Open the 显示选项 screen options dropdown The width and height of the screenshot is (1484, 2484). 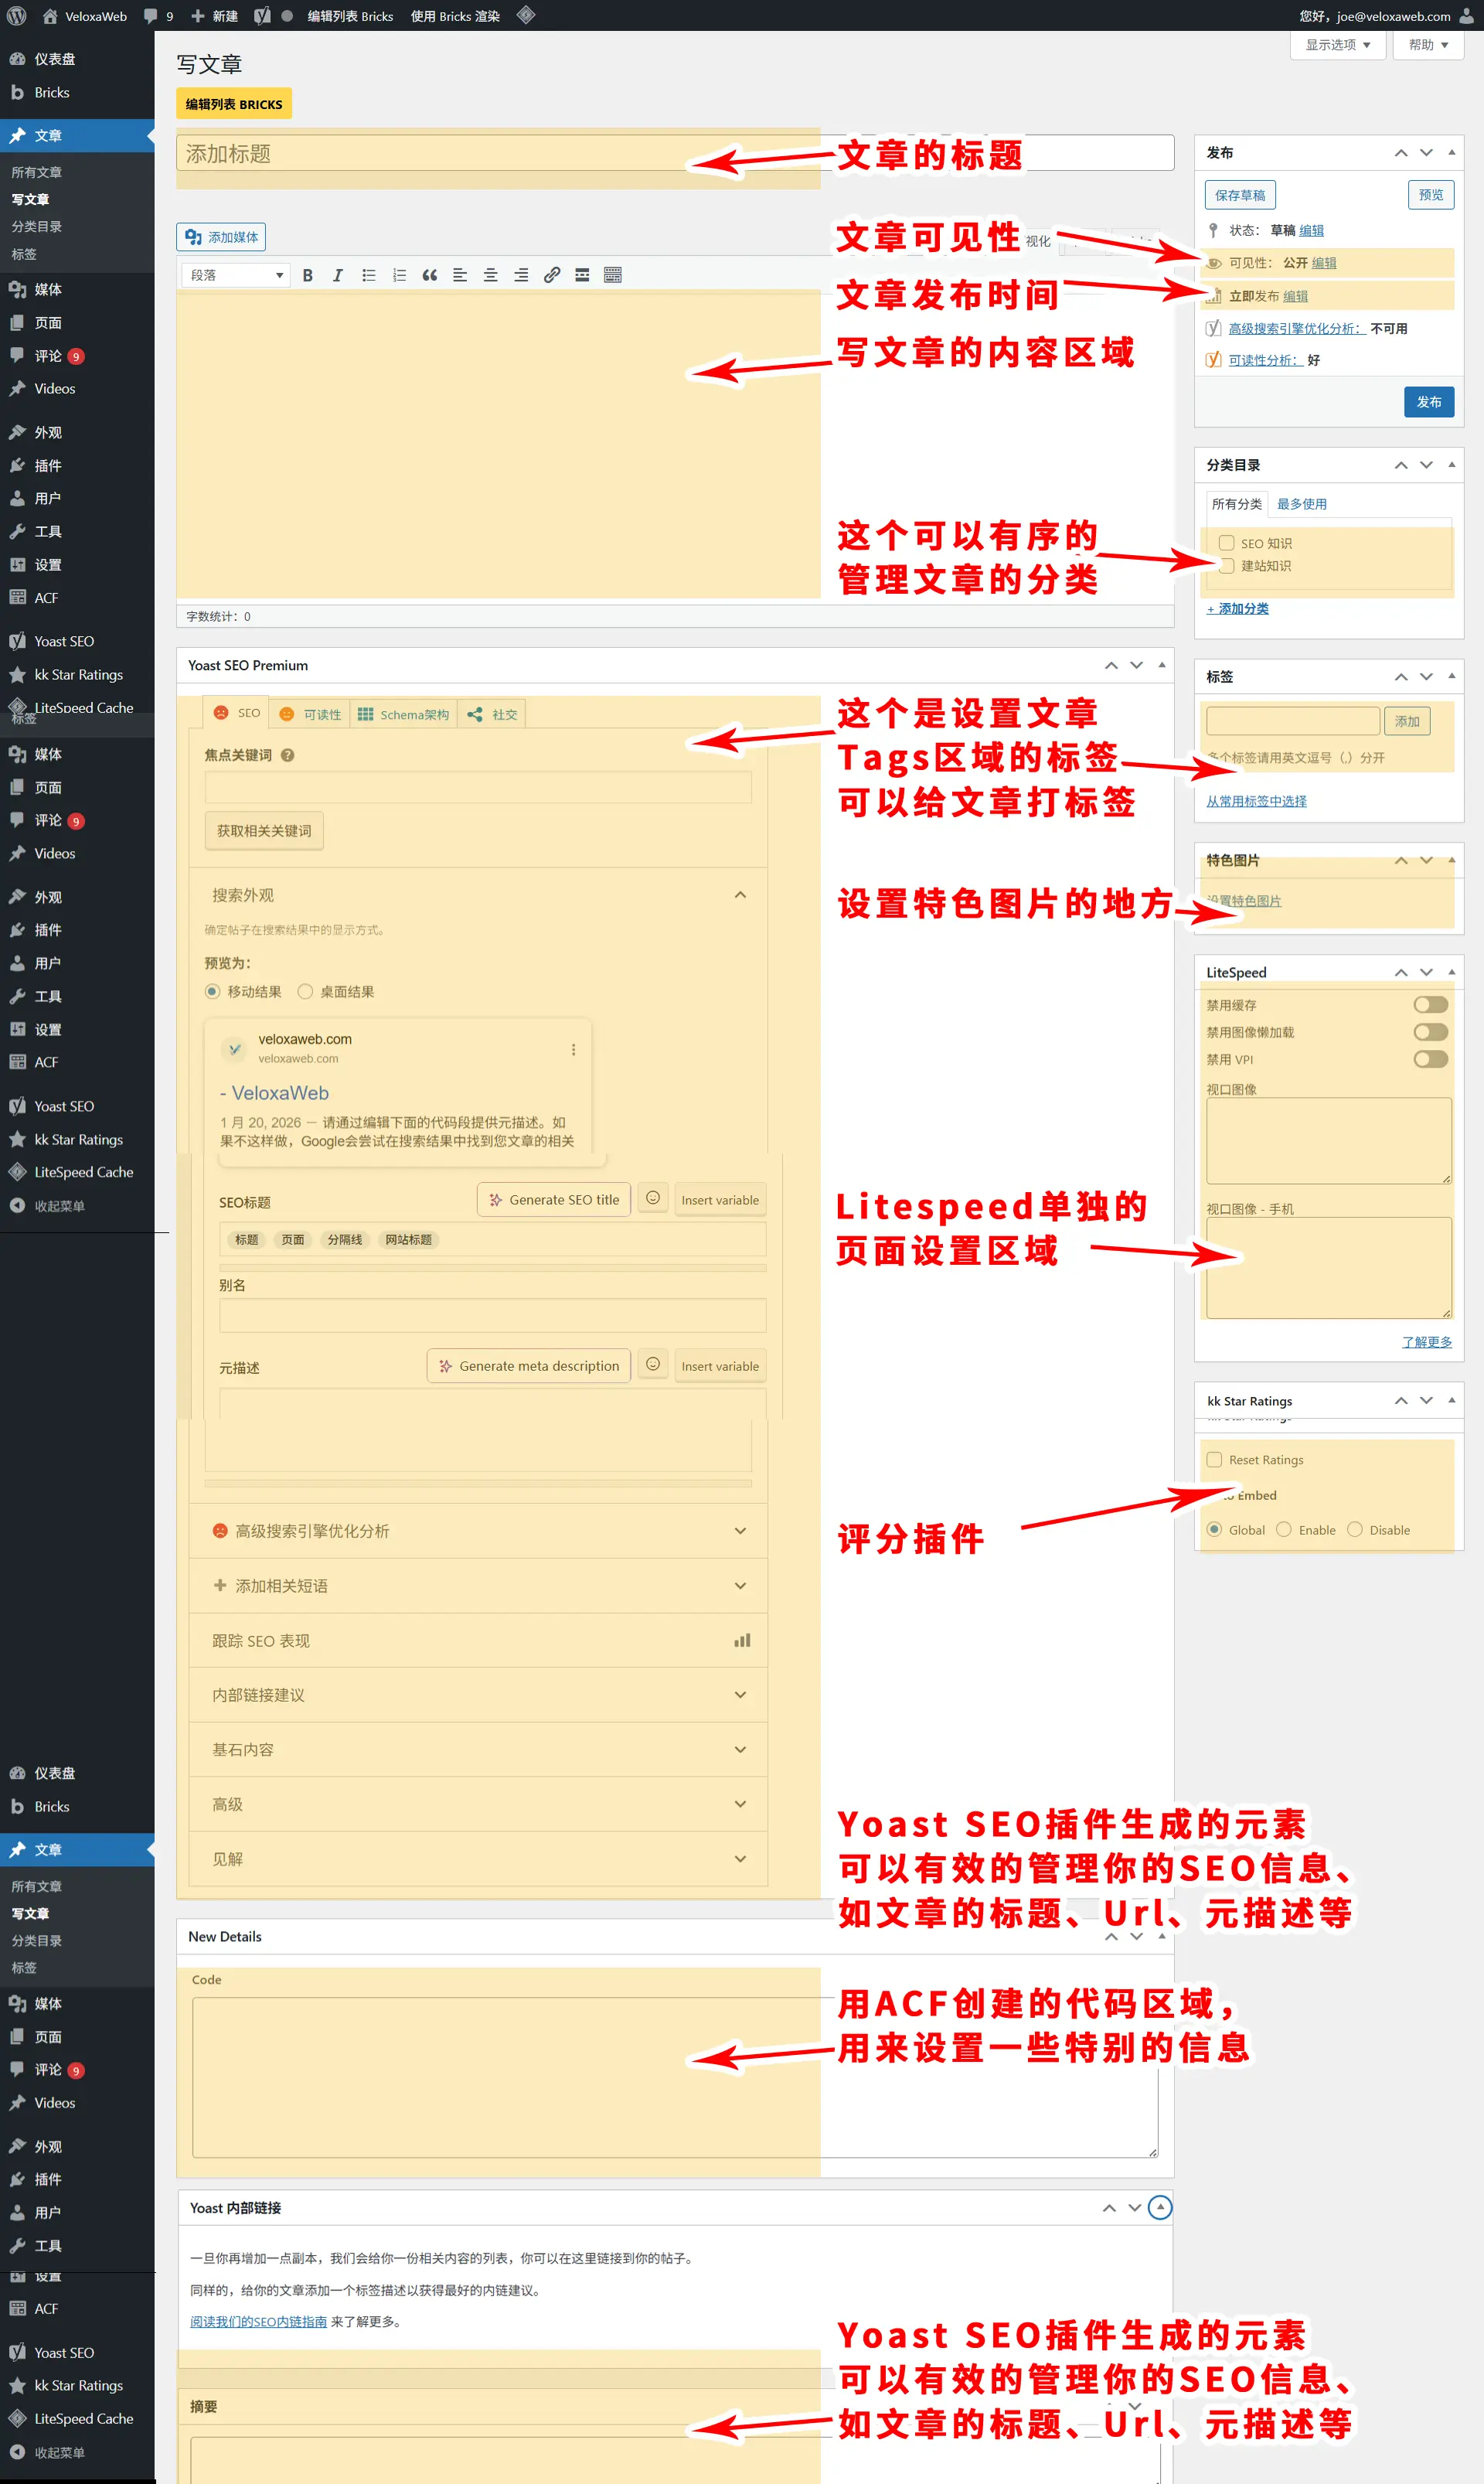pos(1337,45)
